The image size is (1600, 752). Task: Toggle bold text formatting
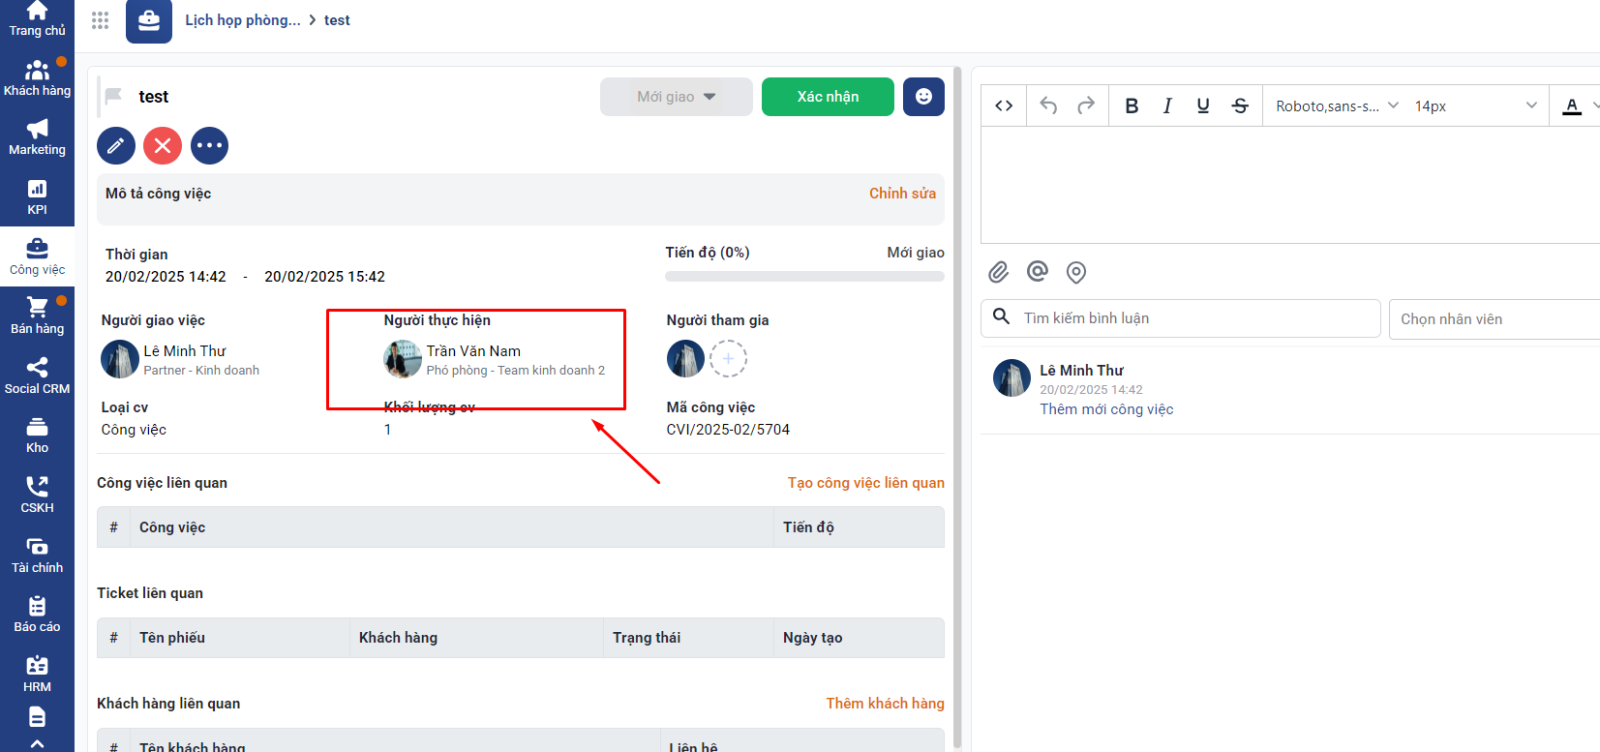pos(1131,106)
